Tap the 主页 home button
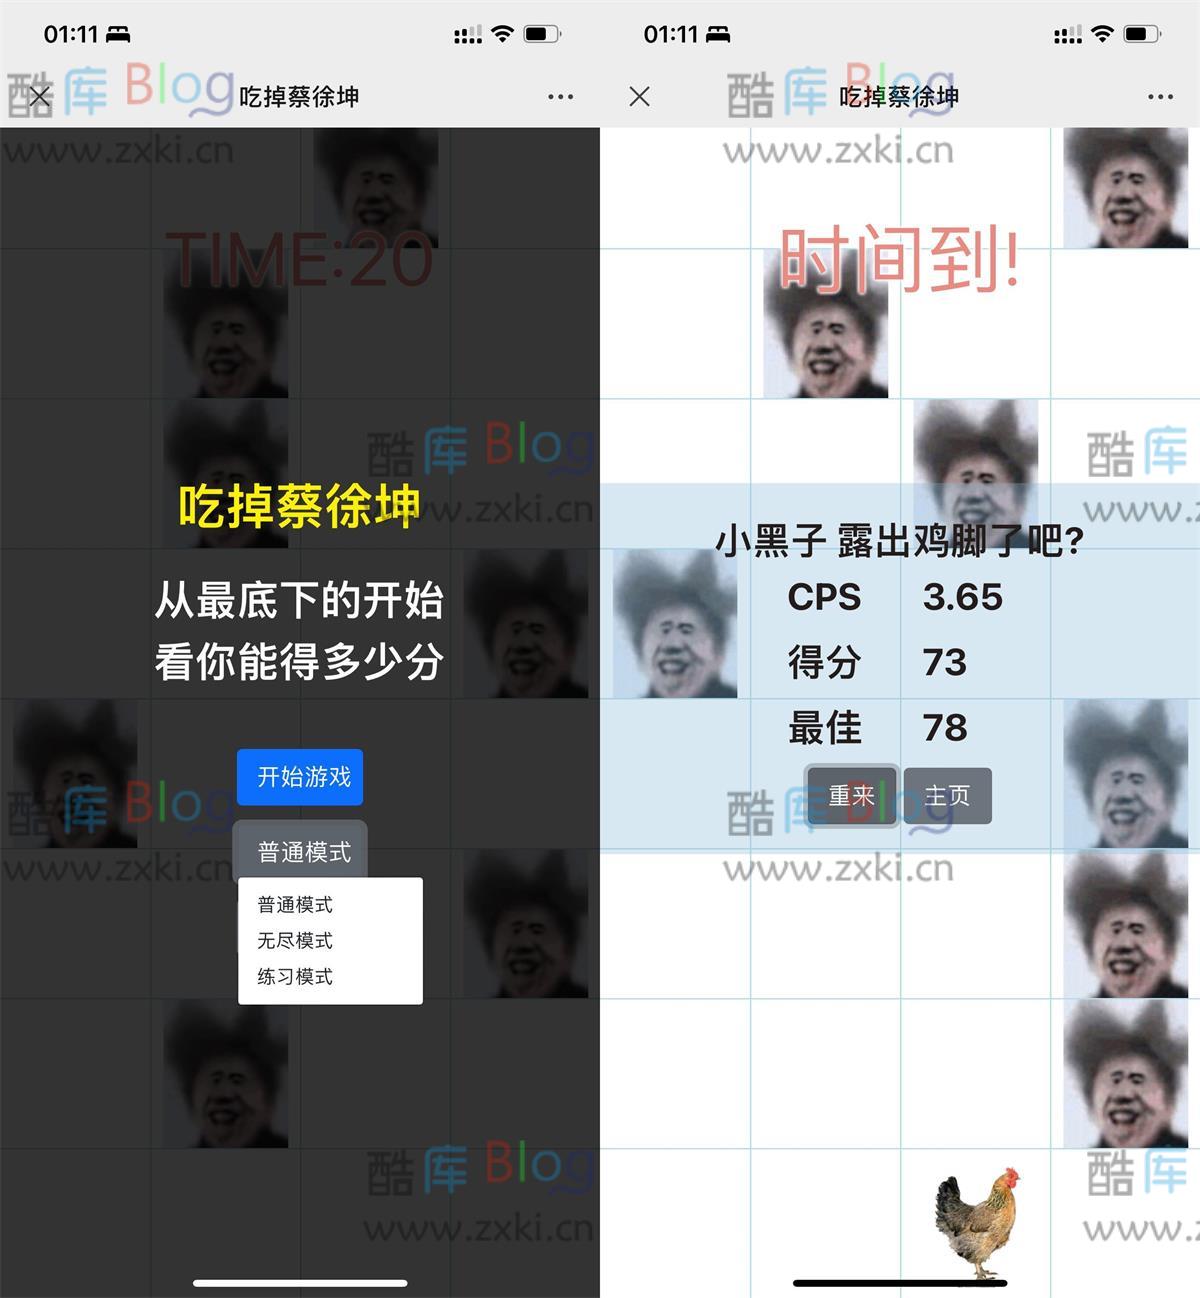This screenshot has height=1298, width=1200. [x=948, y=795]
